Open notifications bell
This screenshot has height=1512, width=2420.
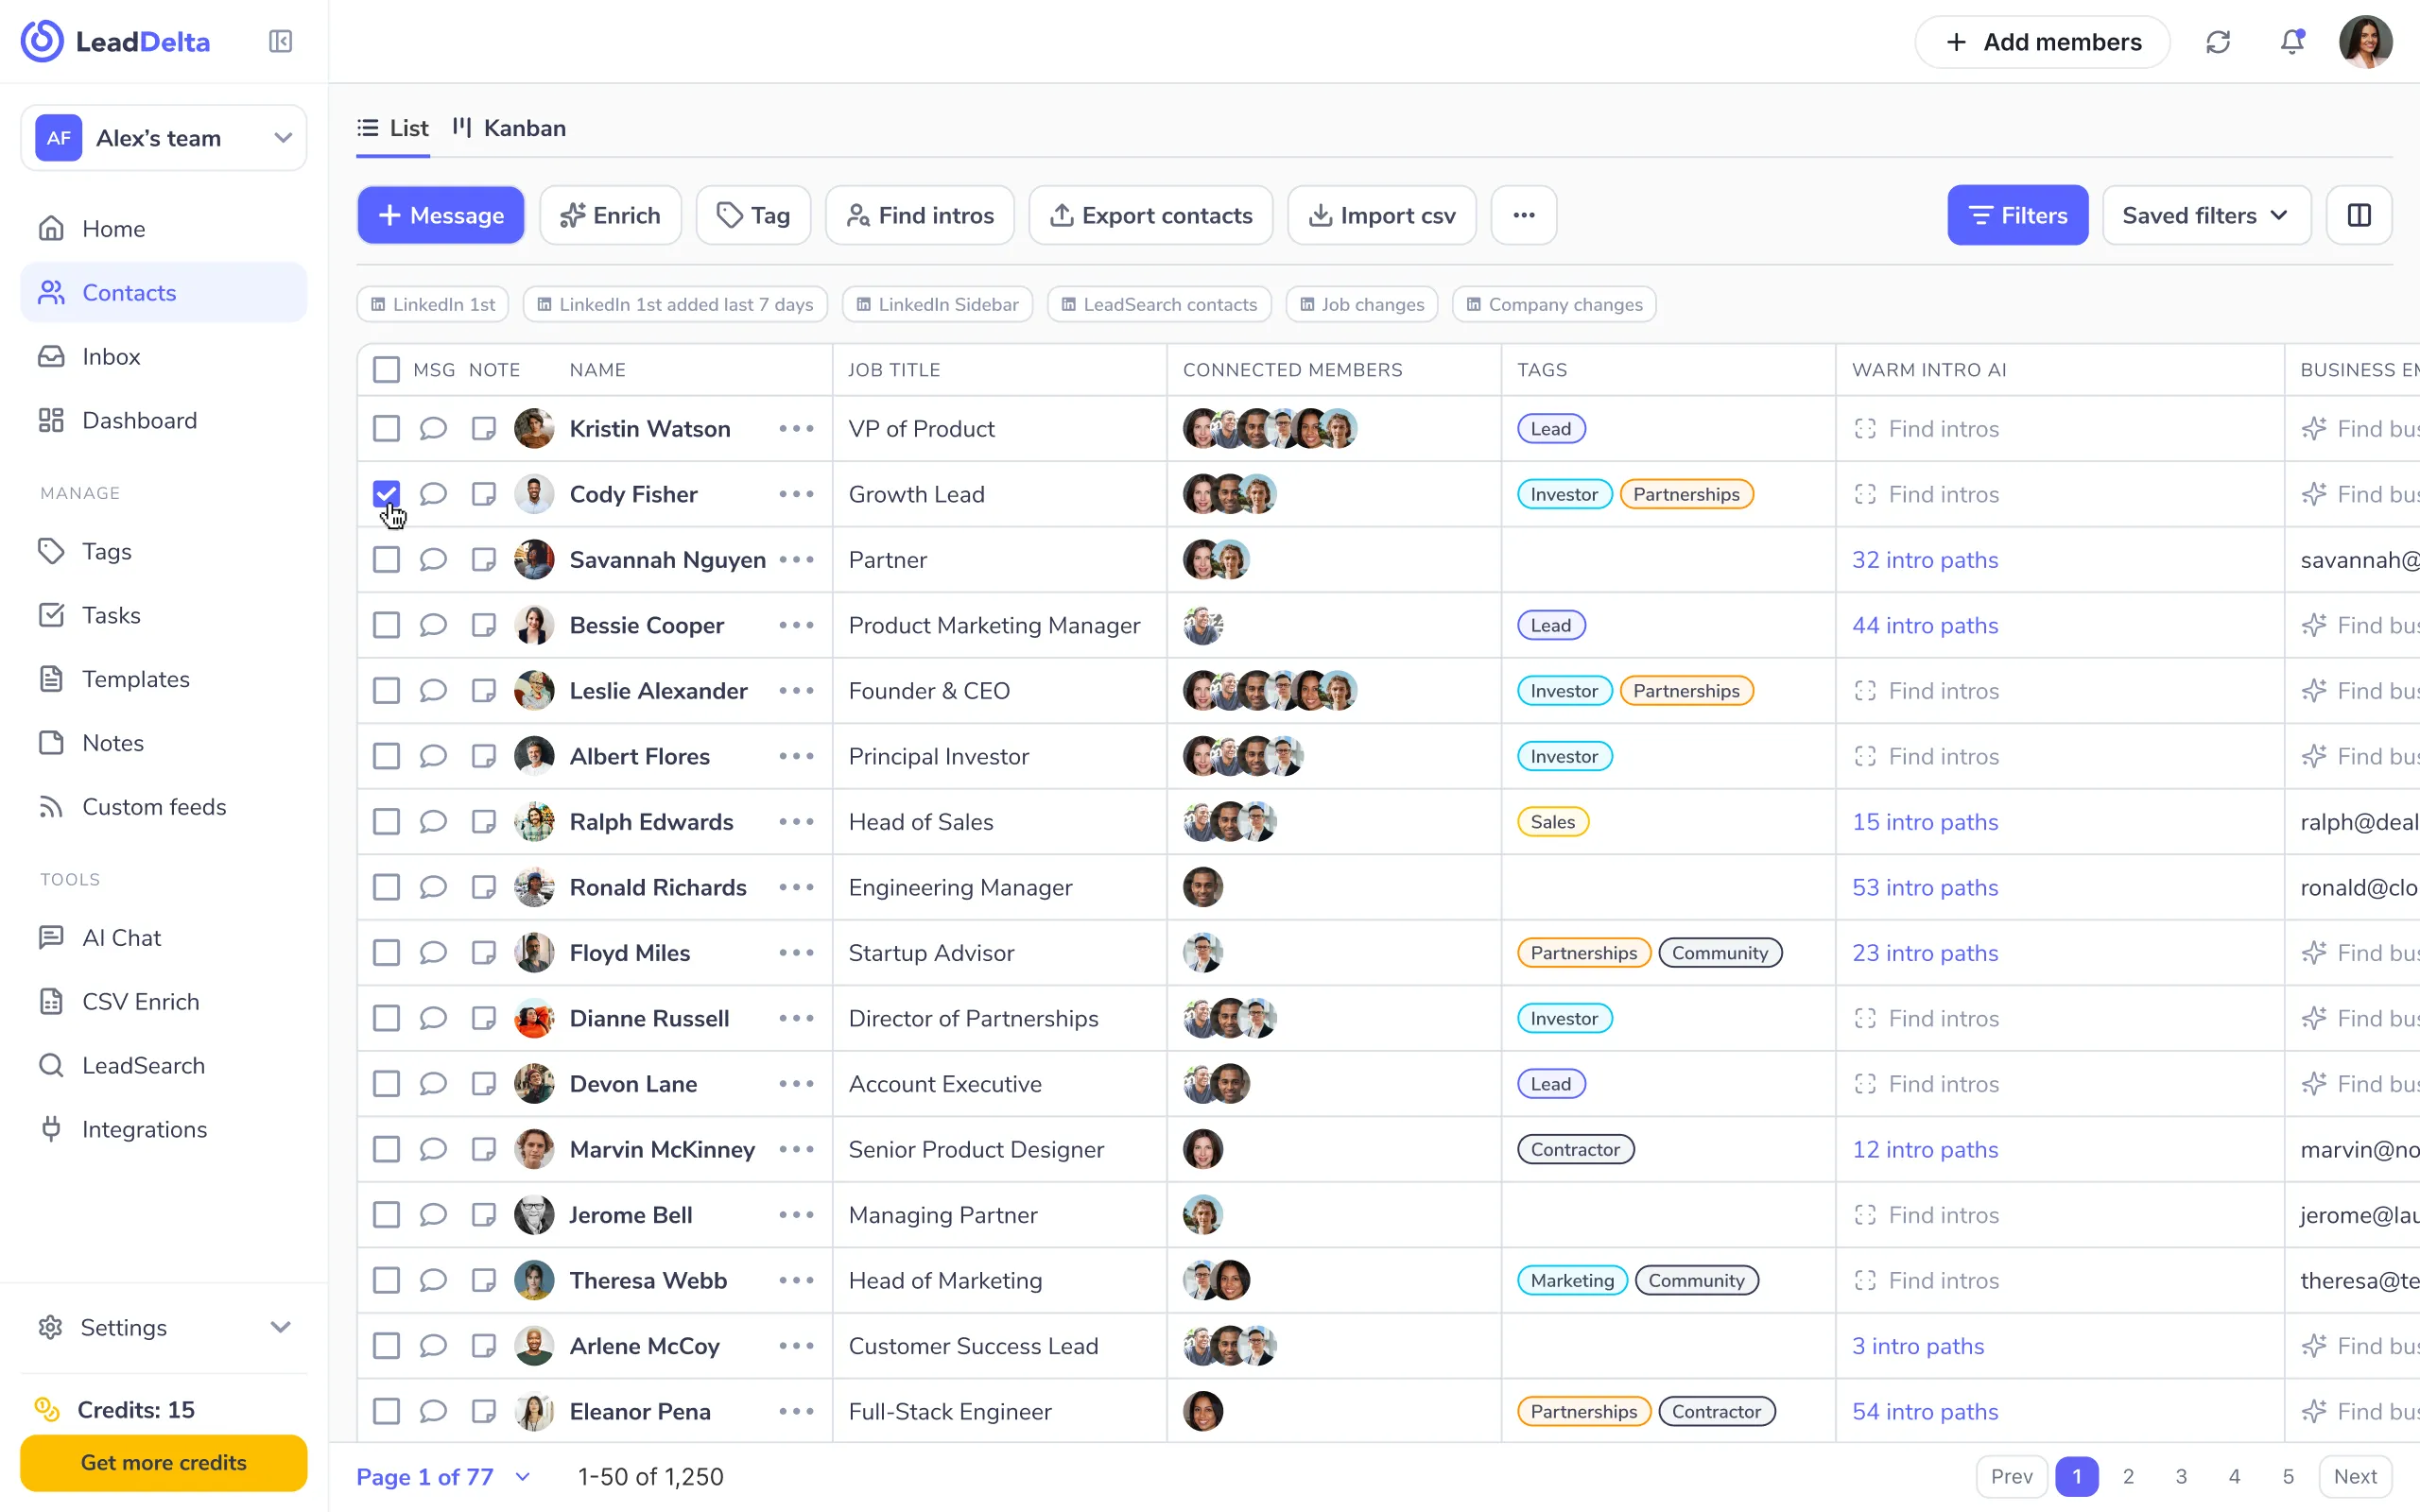click(x=2292, y=42)
